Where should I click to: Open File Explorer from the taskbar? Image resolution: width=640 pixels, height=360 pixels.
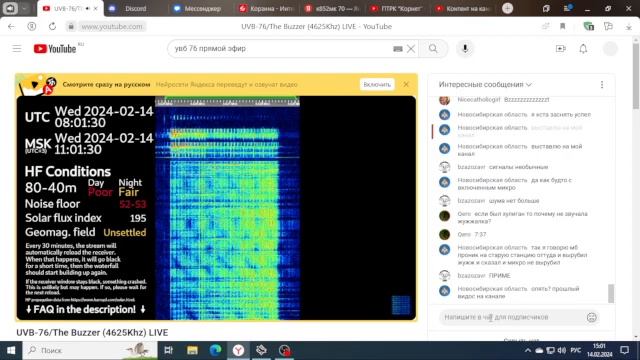[x=192, y=350]
